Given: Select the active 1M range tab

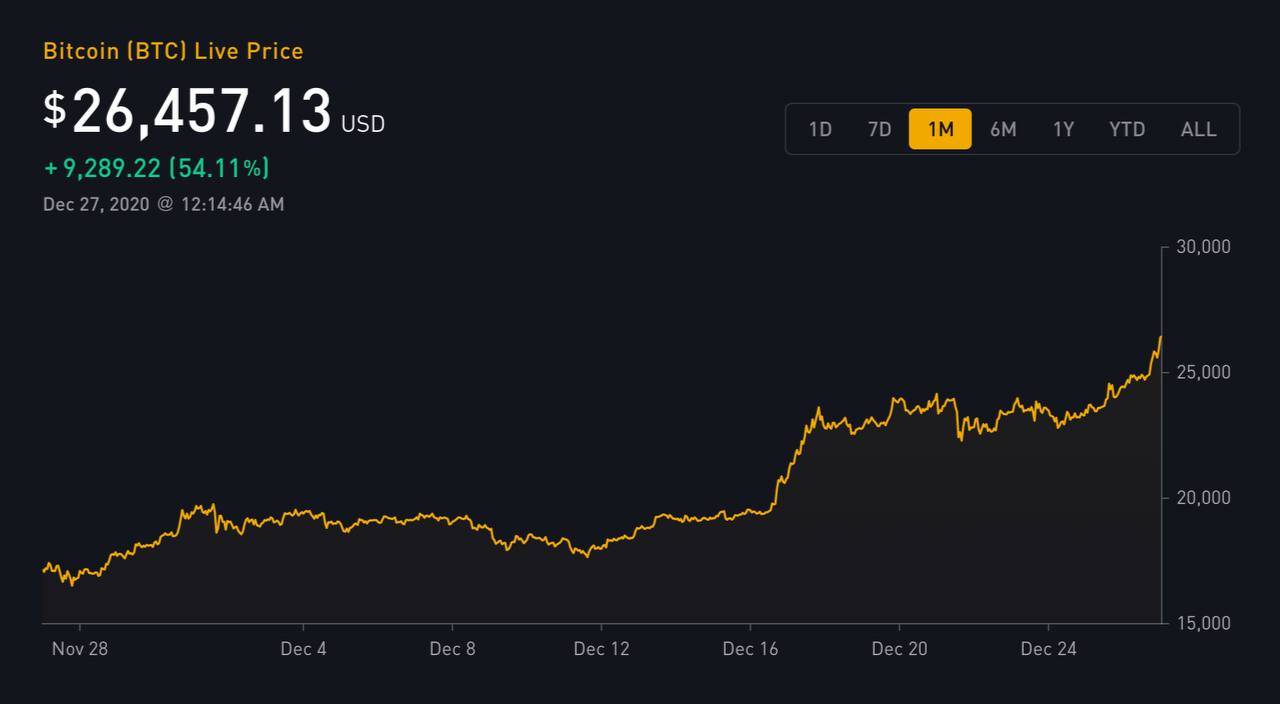Looking at the screenshot, I should click(x=940, y=129).
